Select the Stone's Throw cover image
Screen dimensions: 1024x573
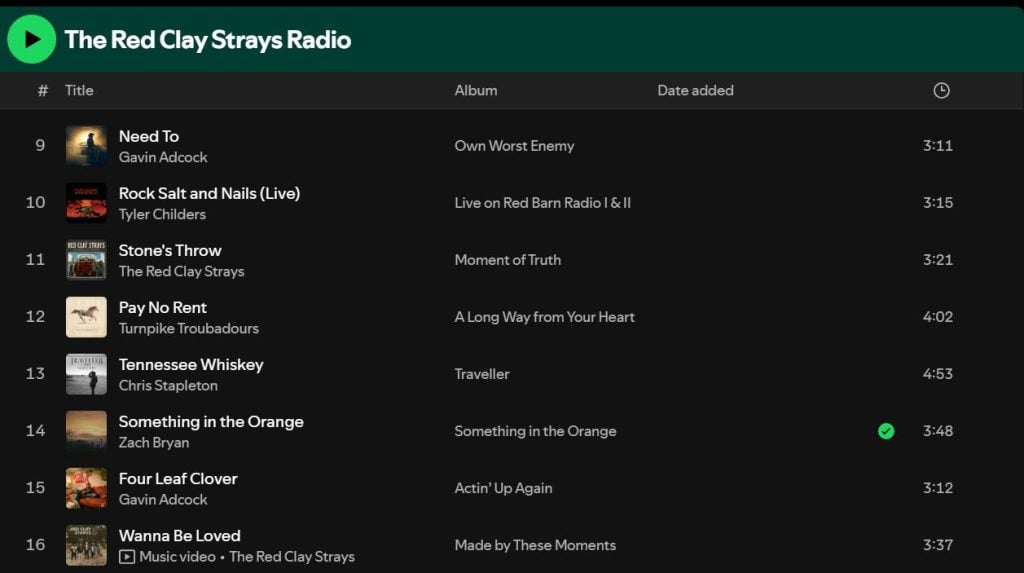[x=86, y=260]
